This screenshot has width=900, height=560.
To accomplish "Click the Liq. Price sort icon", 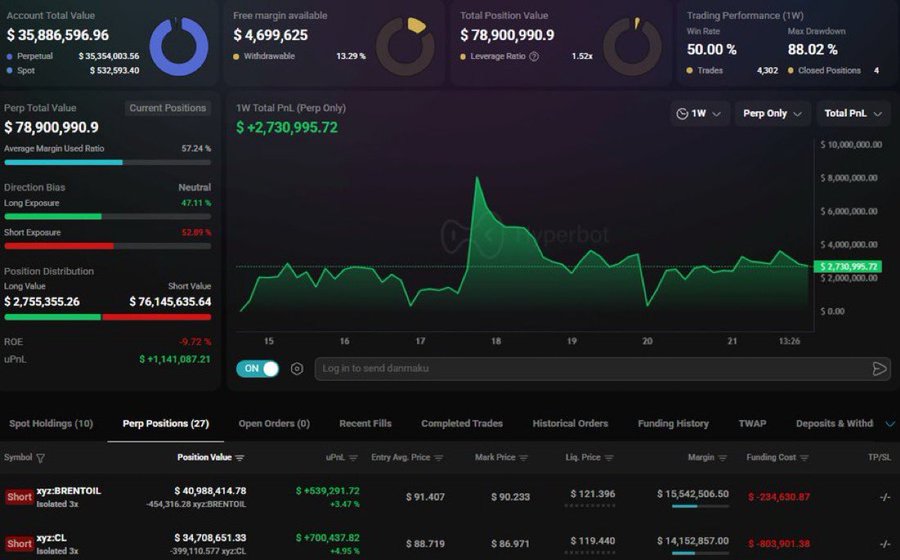I will point(609,458).
